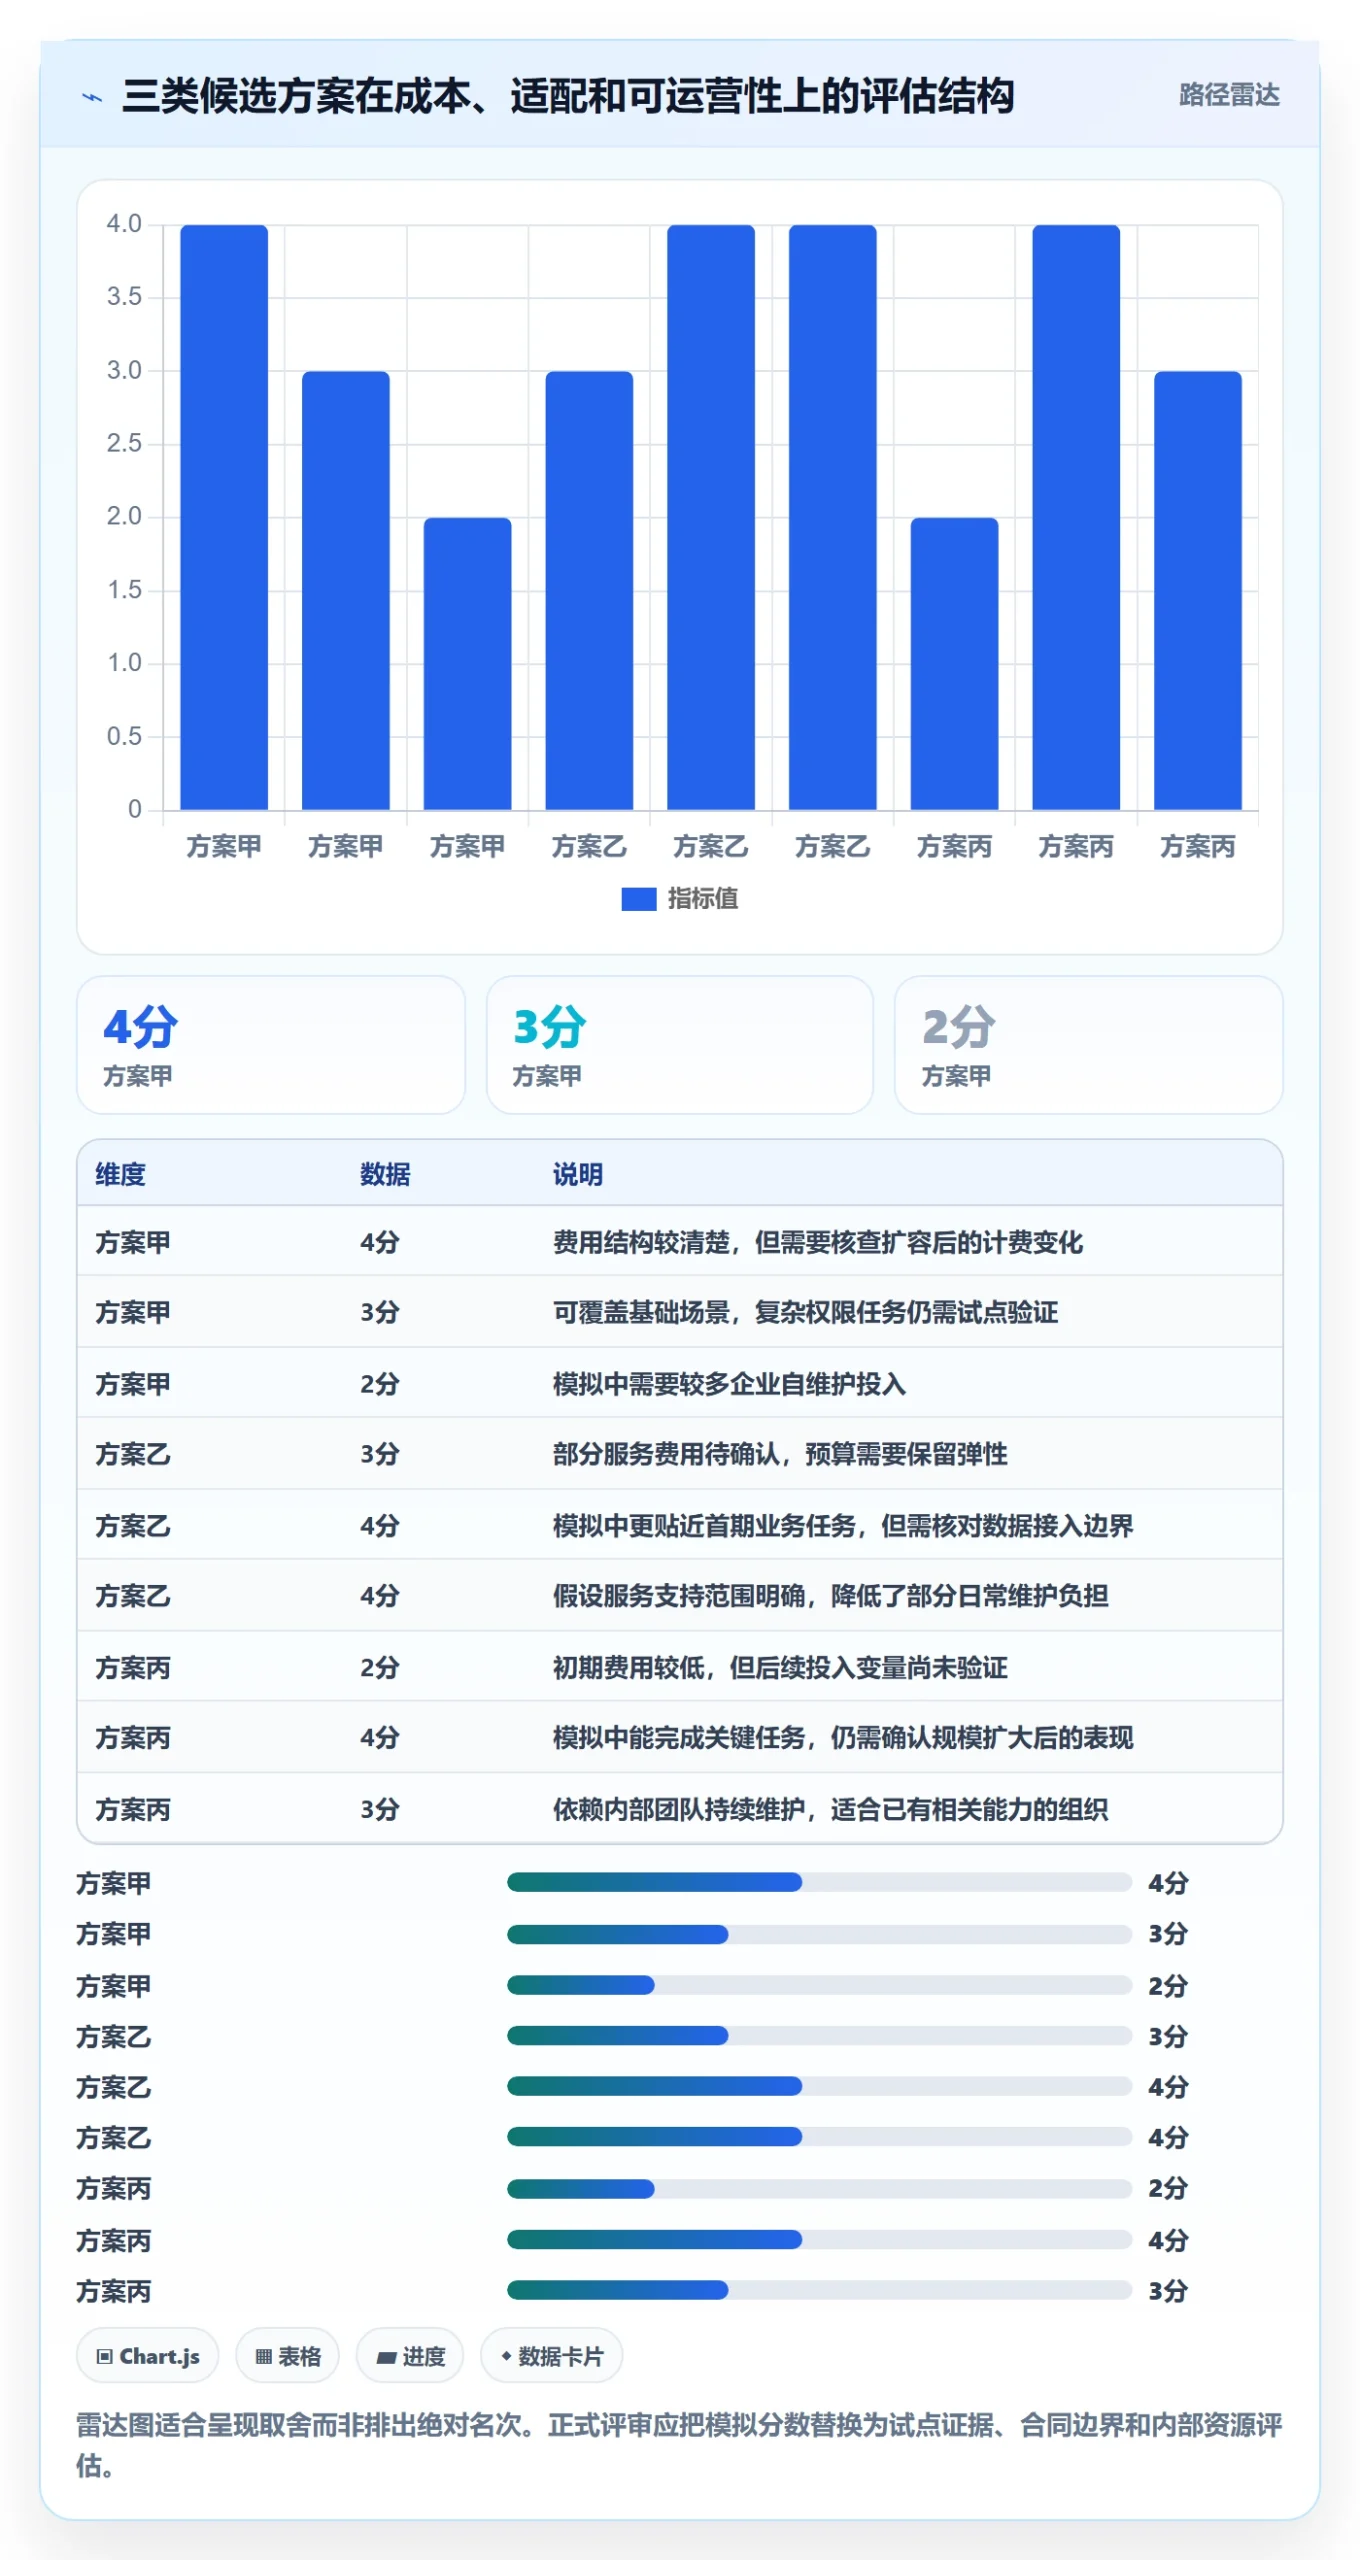Viewport: 1360px width, 2560px height.
Task: Select the row 费用结构较清楚，但需要核查扩容后的计费变化
Action: pos(680,1242)
